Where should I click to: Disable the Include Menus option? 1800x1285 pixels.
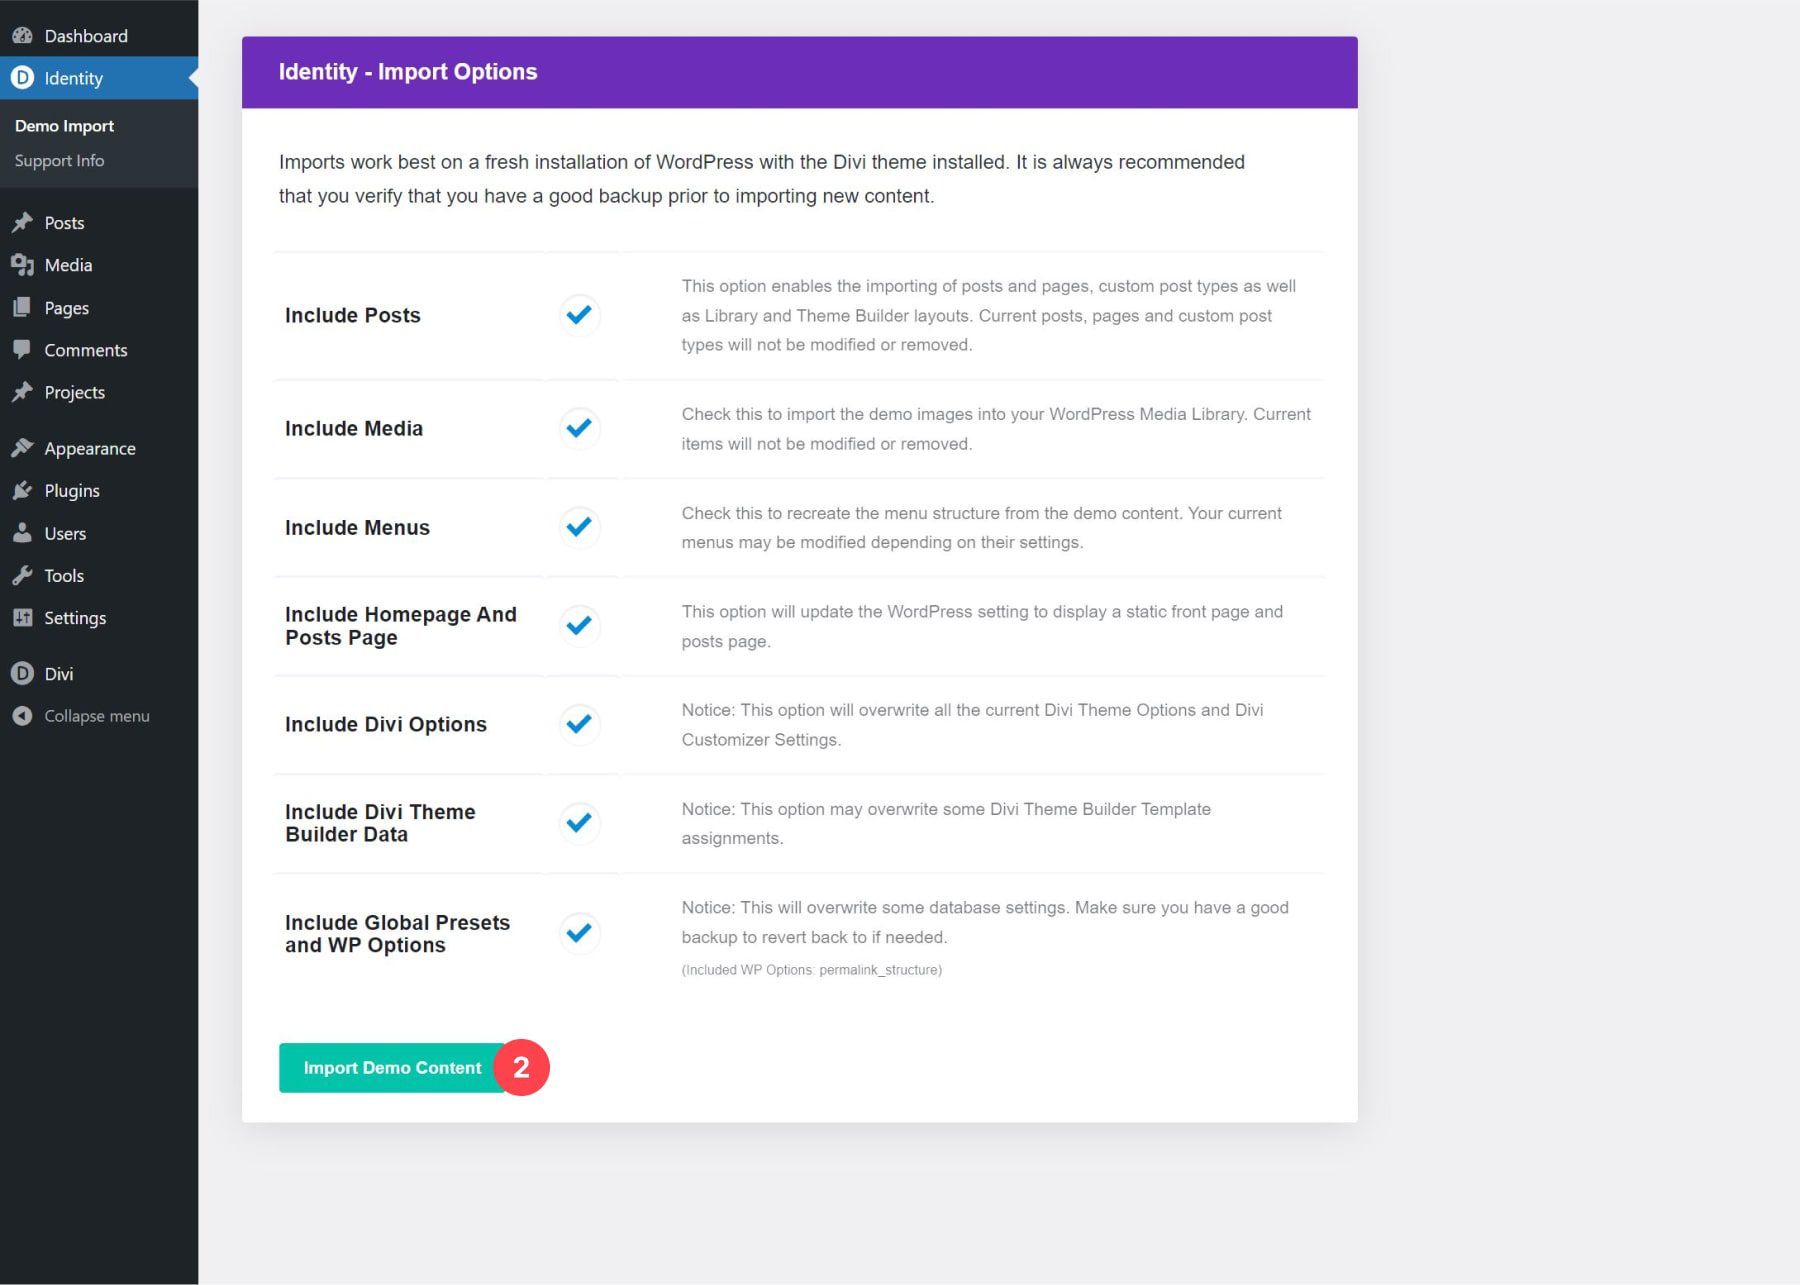pyautogui.click(x=579, y=527)
